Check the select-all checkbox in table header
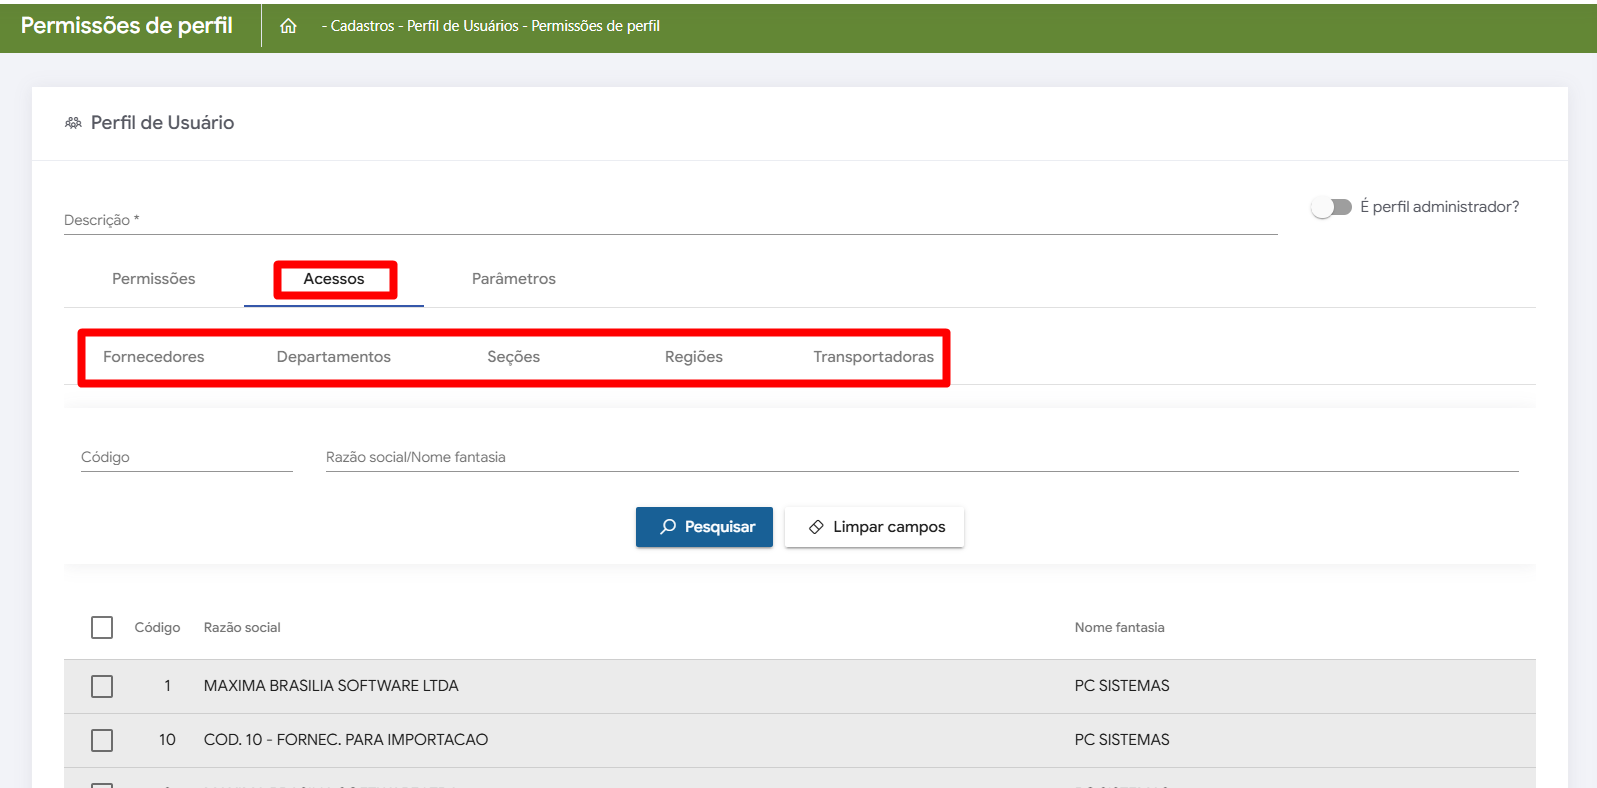 pos(102,627)
